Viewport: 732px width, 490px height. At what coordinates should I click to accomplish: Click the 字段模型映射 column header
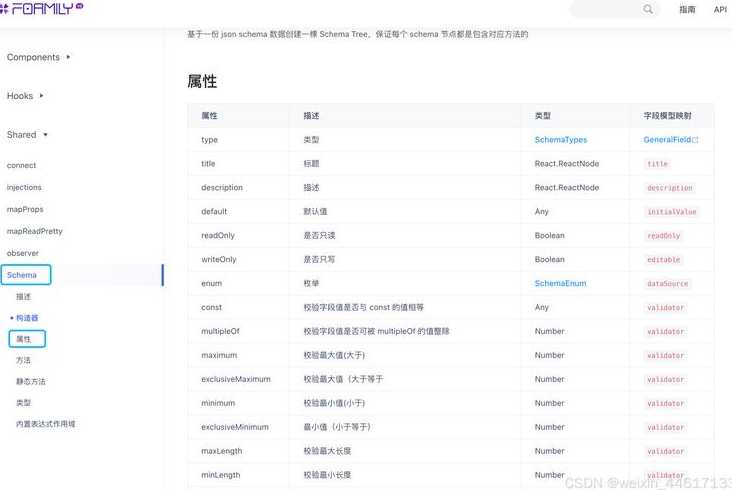pyautogui.click(x=667, y=116)
